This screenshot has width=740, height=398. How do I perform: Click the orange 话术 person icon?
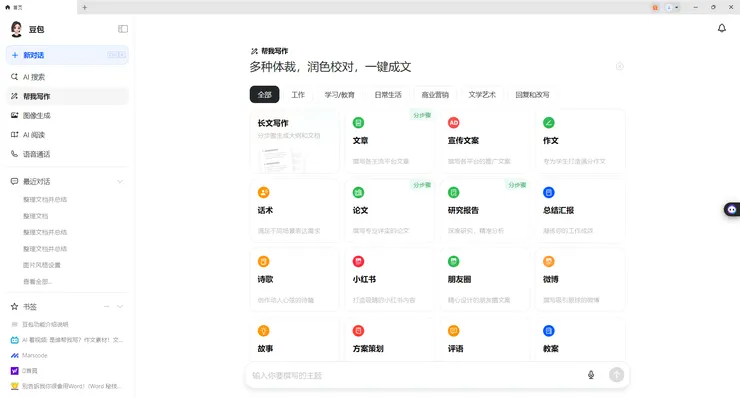point(263,192)
